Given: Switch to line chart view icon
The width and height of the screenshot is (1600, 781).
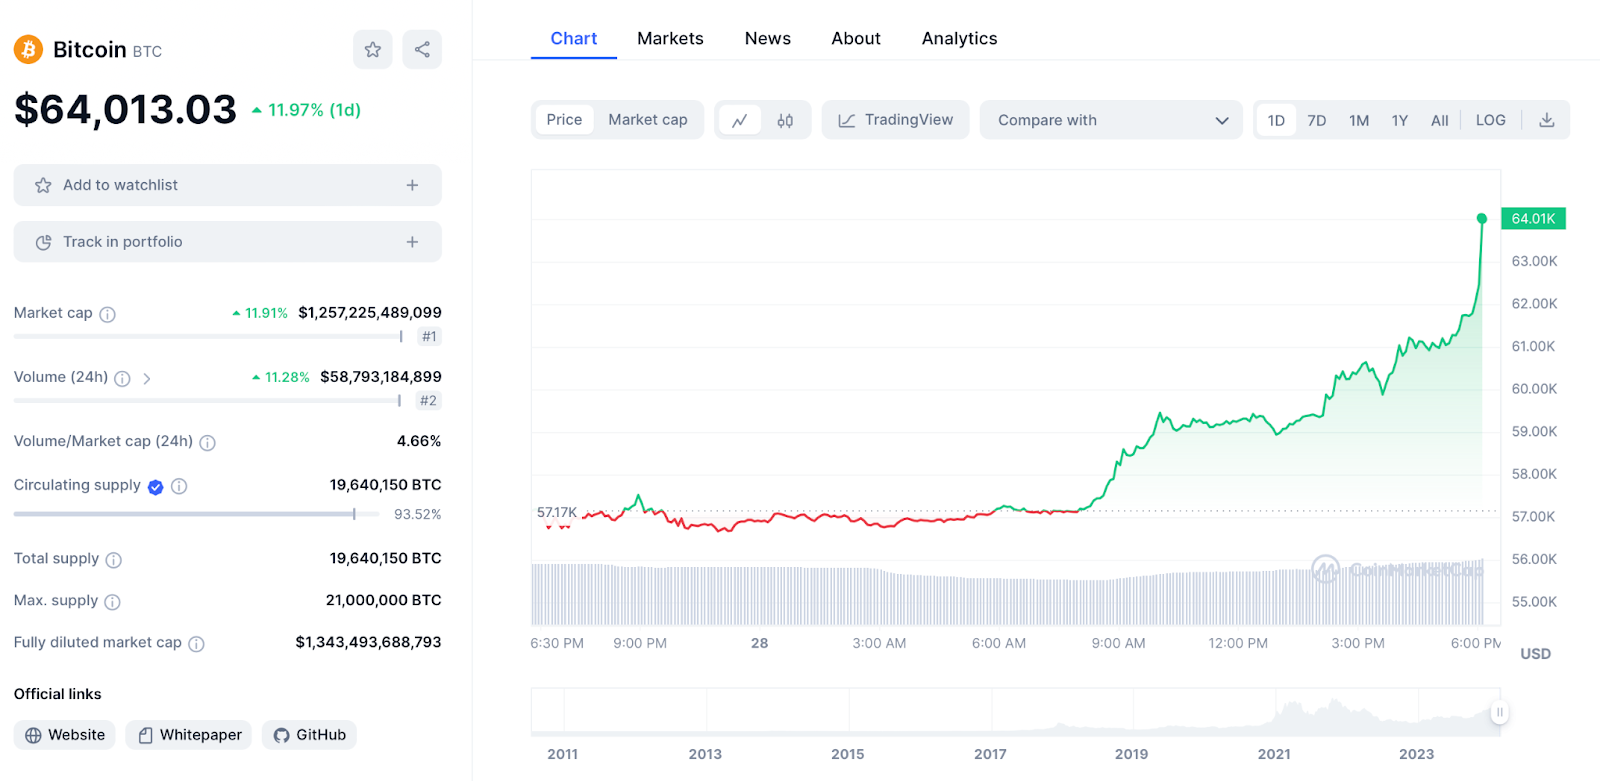Looking at the screenshot, I should 740,120.
